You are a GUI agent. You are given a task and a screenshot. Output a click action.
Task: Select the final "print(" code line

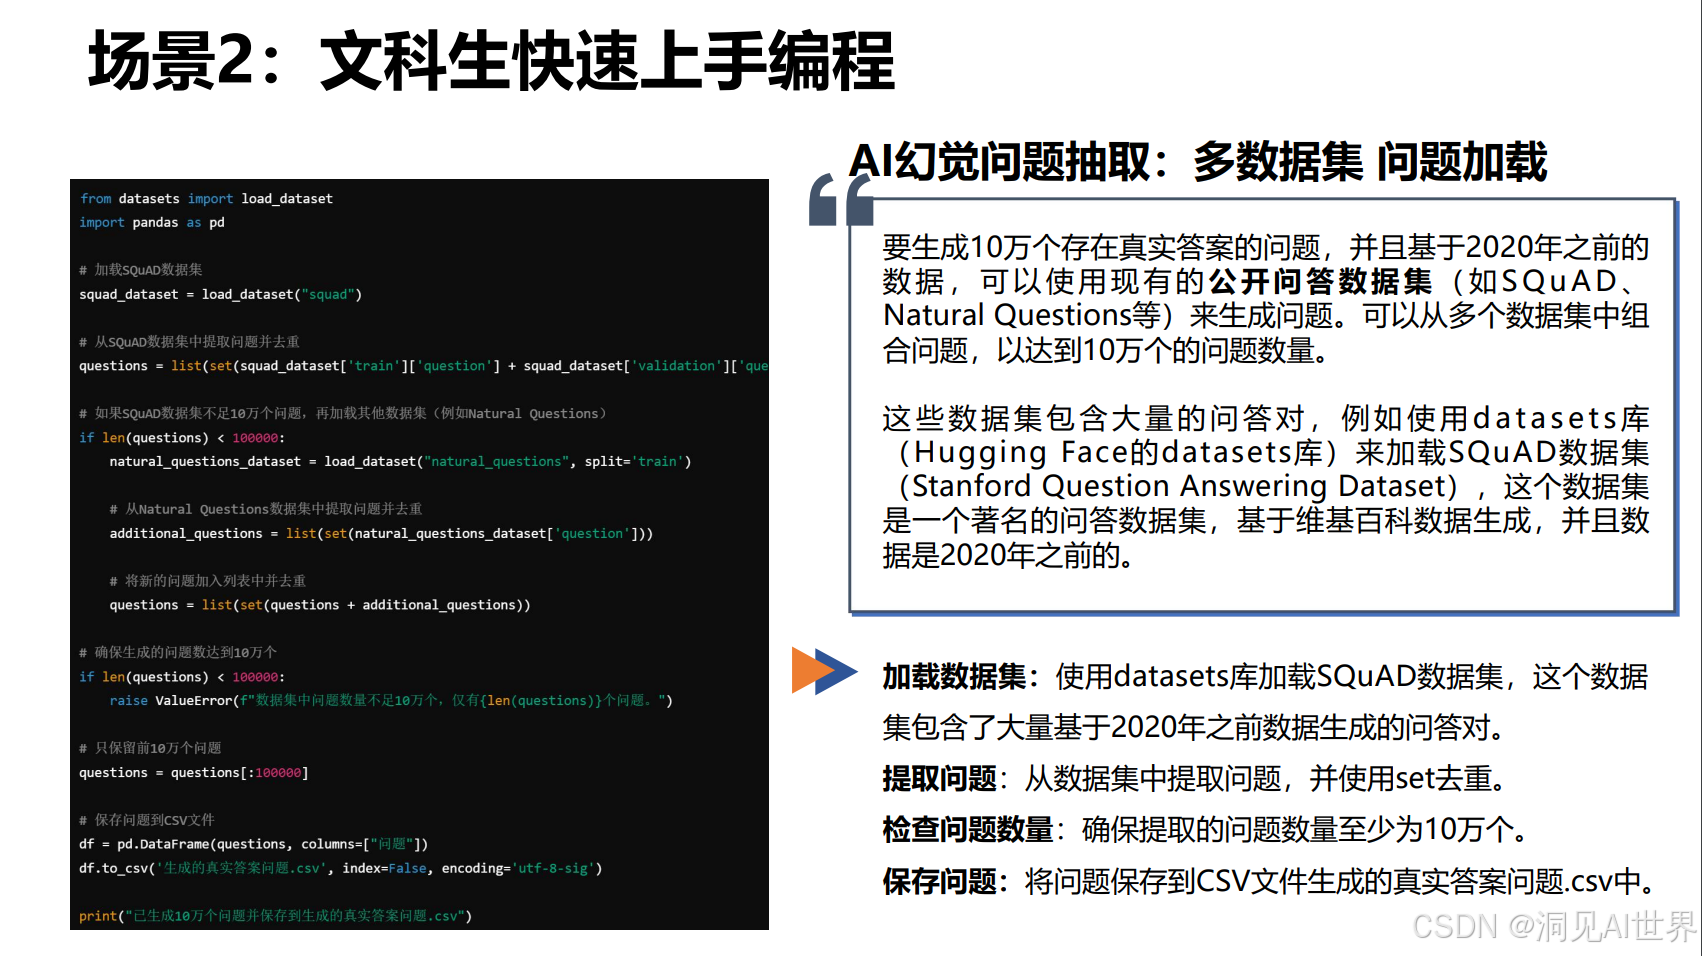click(x=276, y=916)
